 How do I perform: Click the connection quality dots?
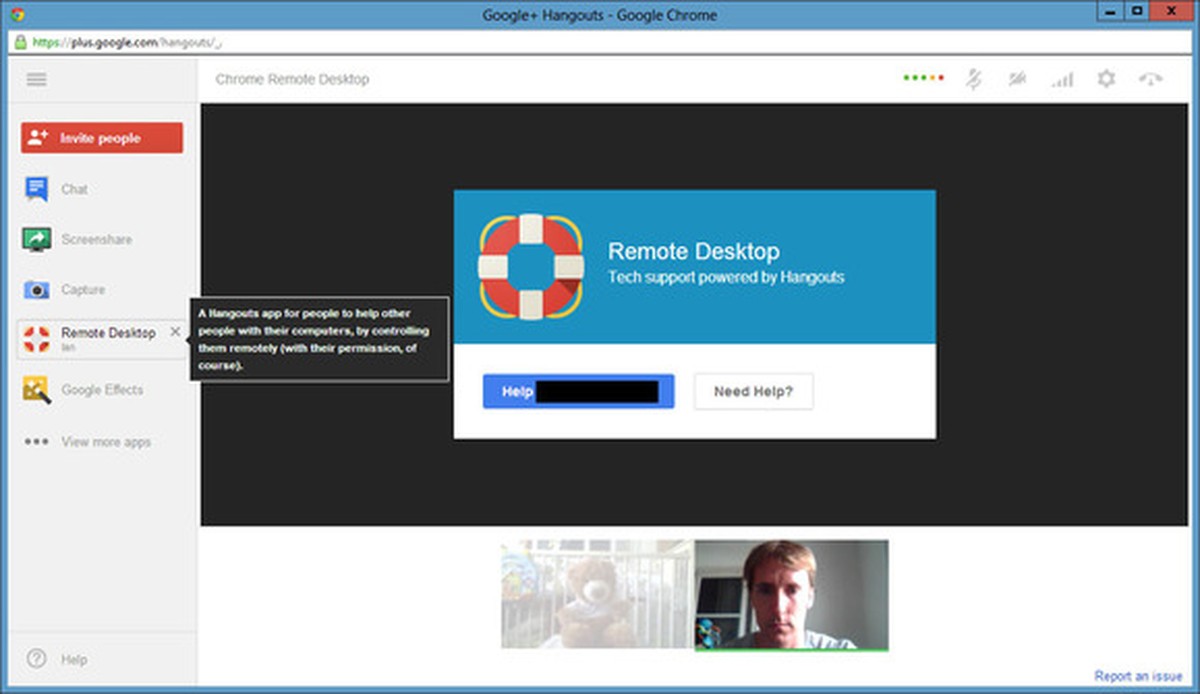click(x=922, y=76)
